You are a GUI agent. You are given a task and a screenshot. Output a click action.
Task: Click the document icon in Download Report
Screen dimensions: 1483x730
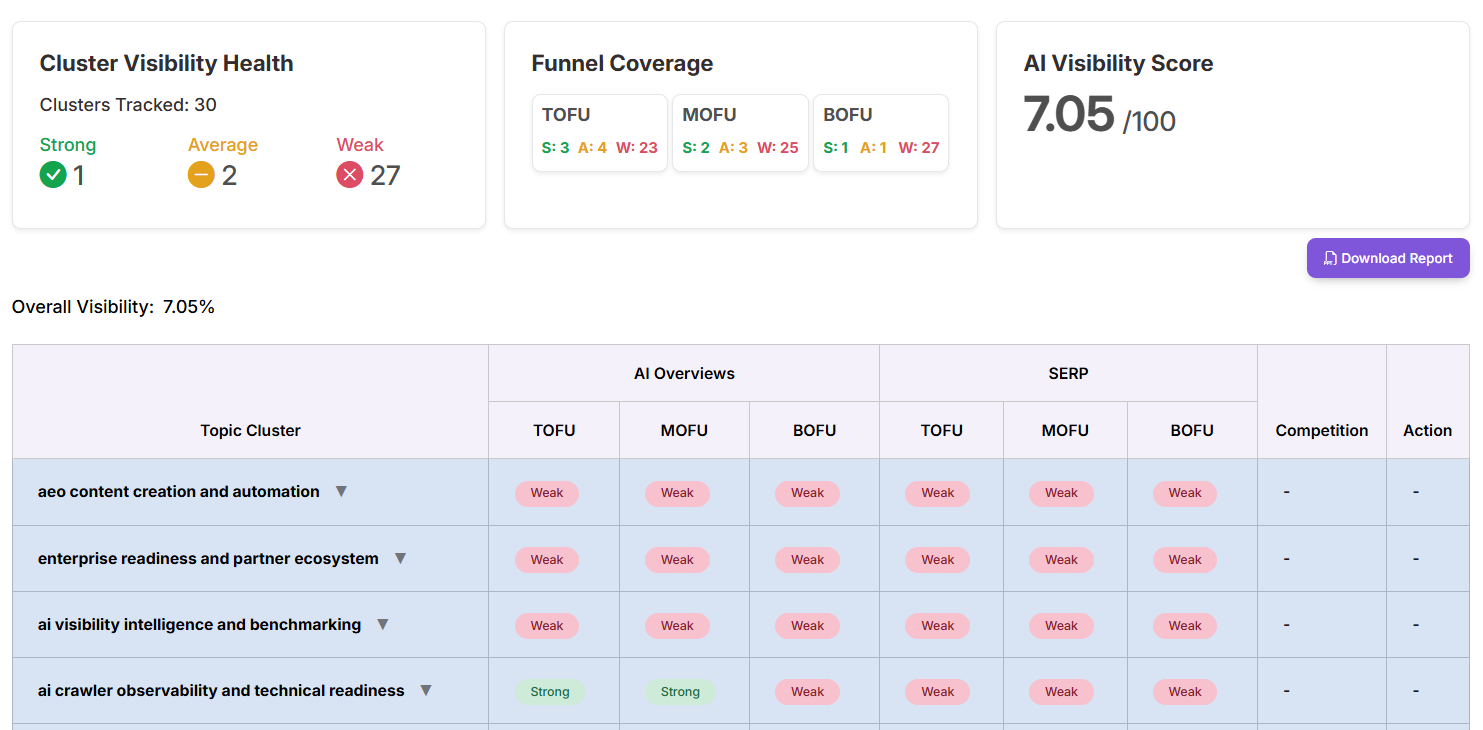pos(1330,258)
